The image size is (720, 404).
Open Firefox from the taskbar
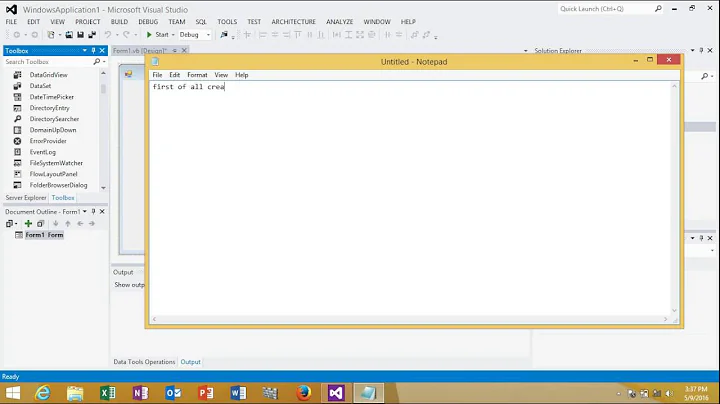tap(303, 393)
